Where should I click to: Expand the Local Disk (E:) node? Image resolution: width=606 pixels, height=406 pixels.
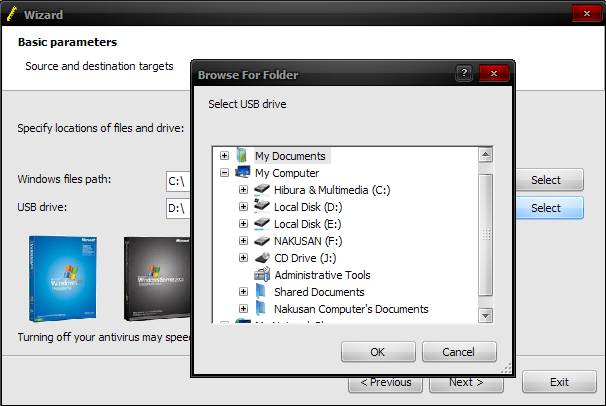coord(243,224)
